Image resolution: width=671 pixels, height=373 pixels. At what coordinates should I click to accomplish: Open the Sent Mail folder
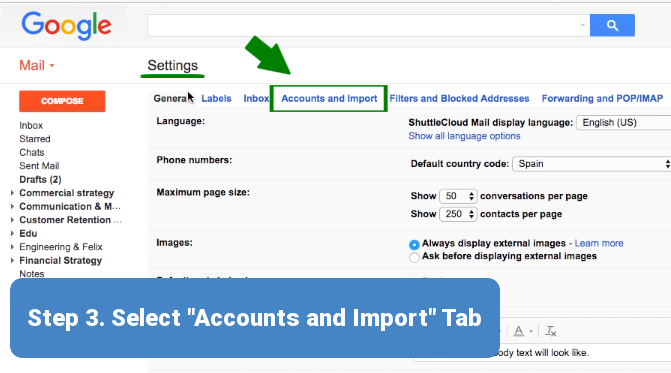pyautogui.click(x=39, y=166)
